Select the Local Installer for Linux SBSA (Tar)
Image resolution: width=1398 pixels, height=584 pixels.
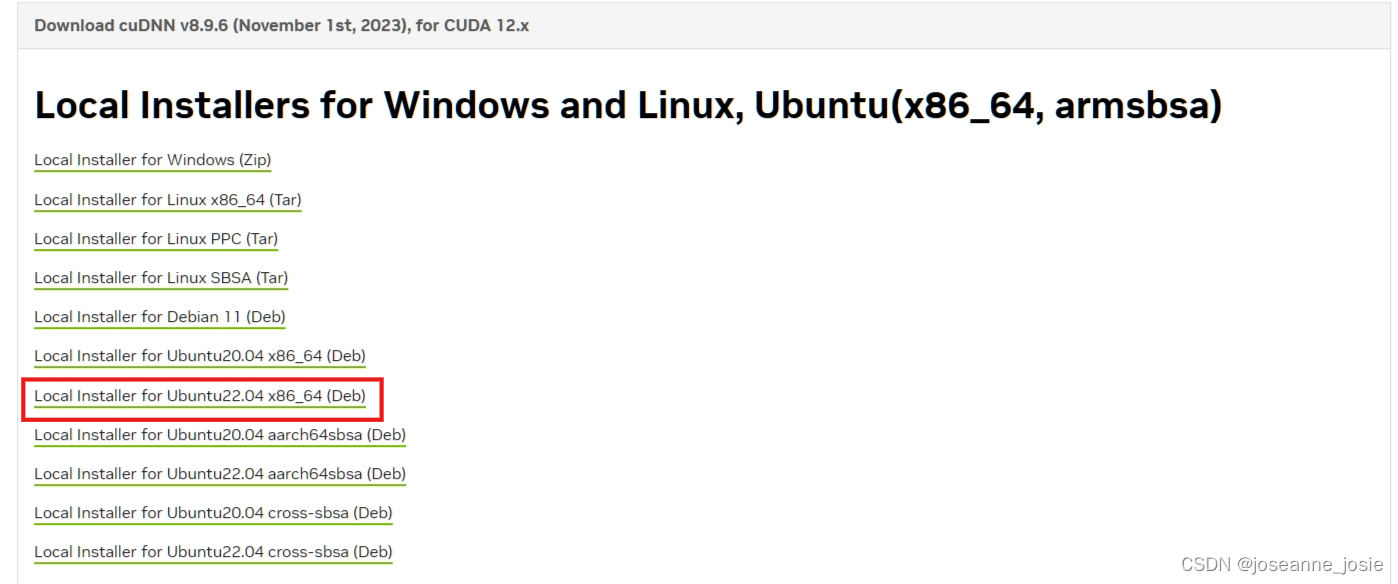[160, 278]
